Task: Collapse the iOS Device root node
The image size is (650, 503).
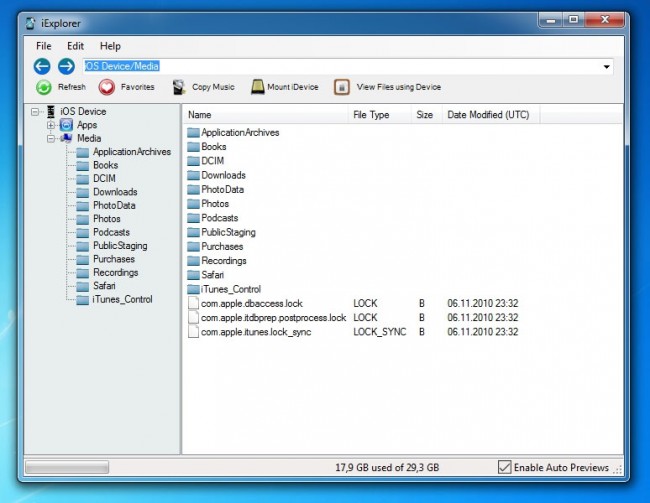Action: pyautogui.click(x=35, y=112)
